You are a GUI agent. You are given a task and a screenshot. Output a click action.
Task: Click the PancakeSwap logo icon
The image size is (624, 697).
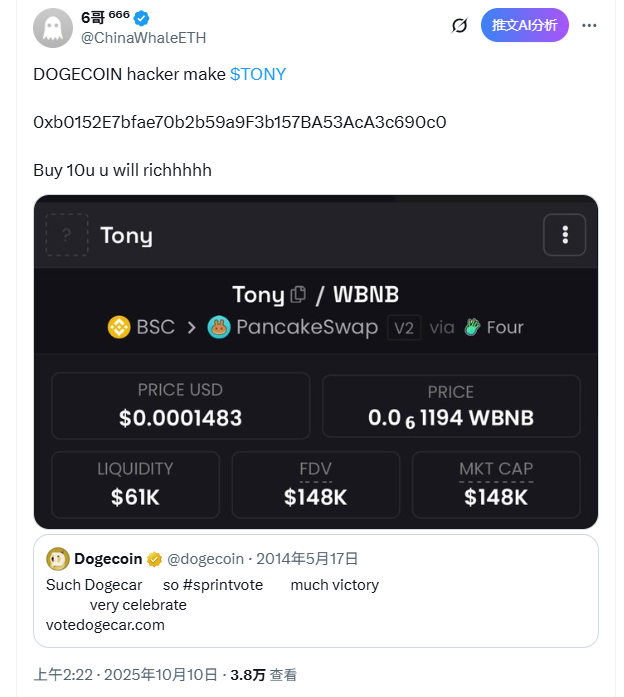[219, 327]
